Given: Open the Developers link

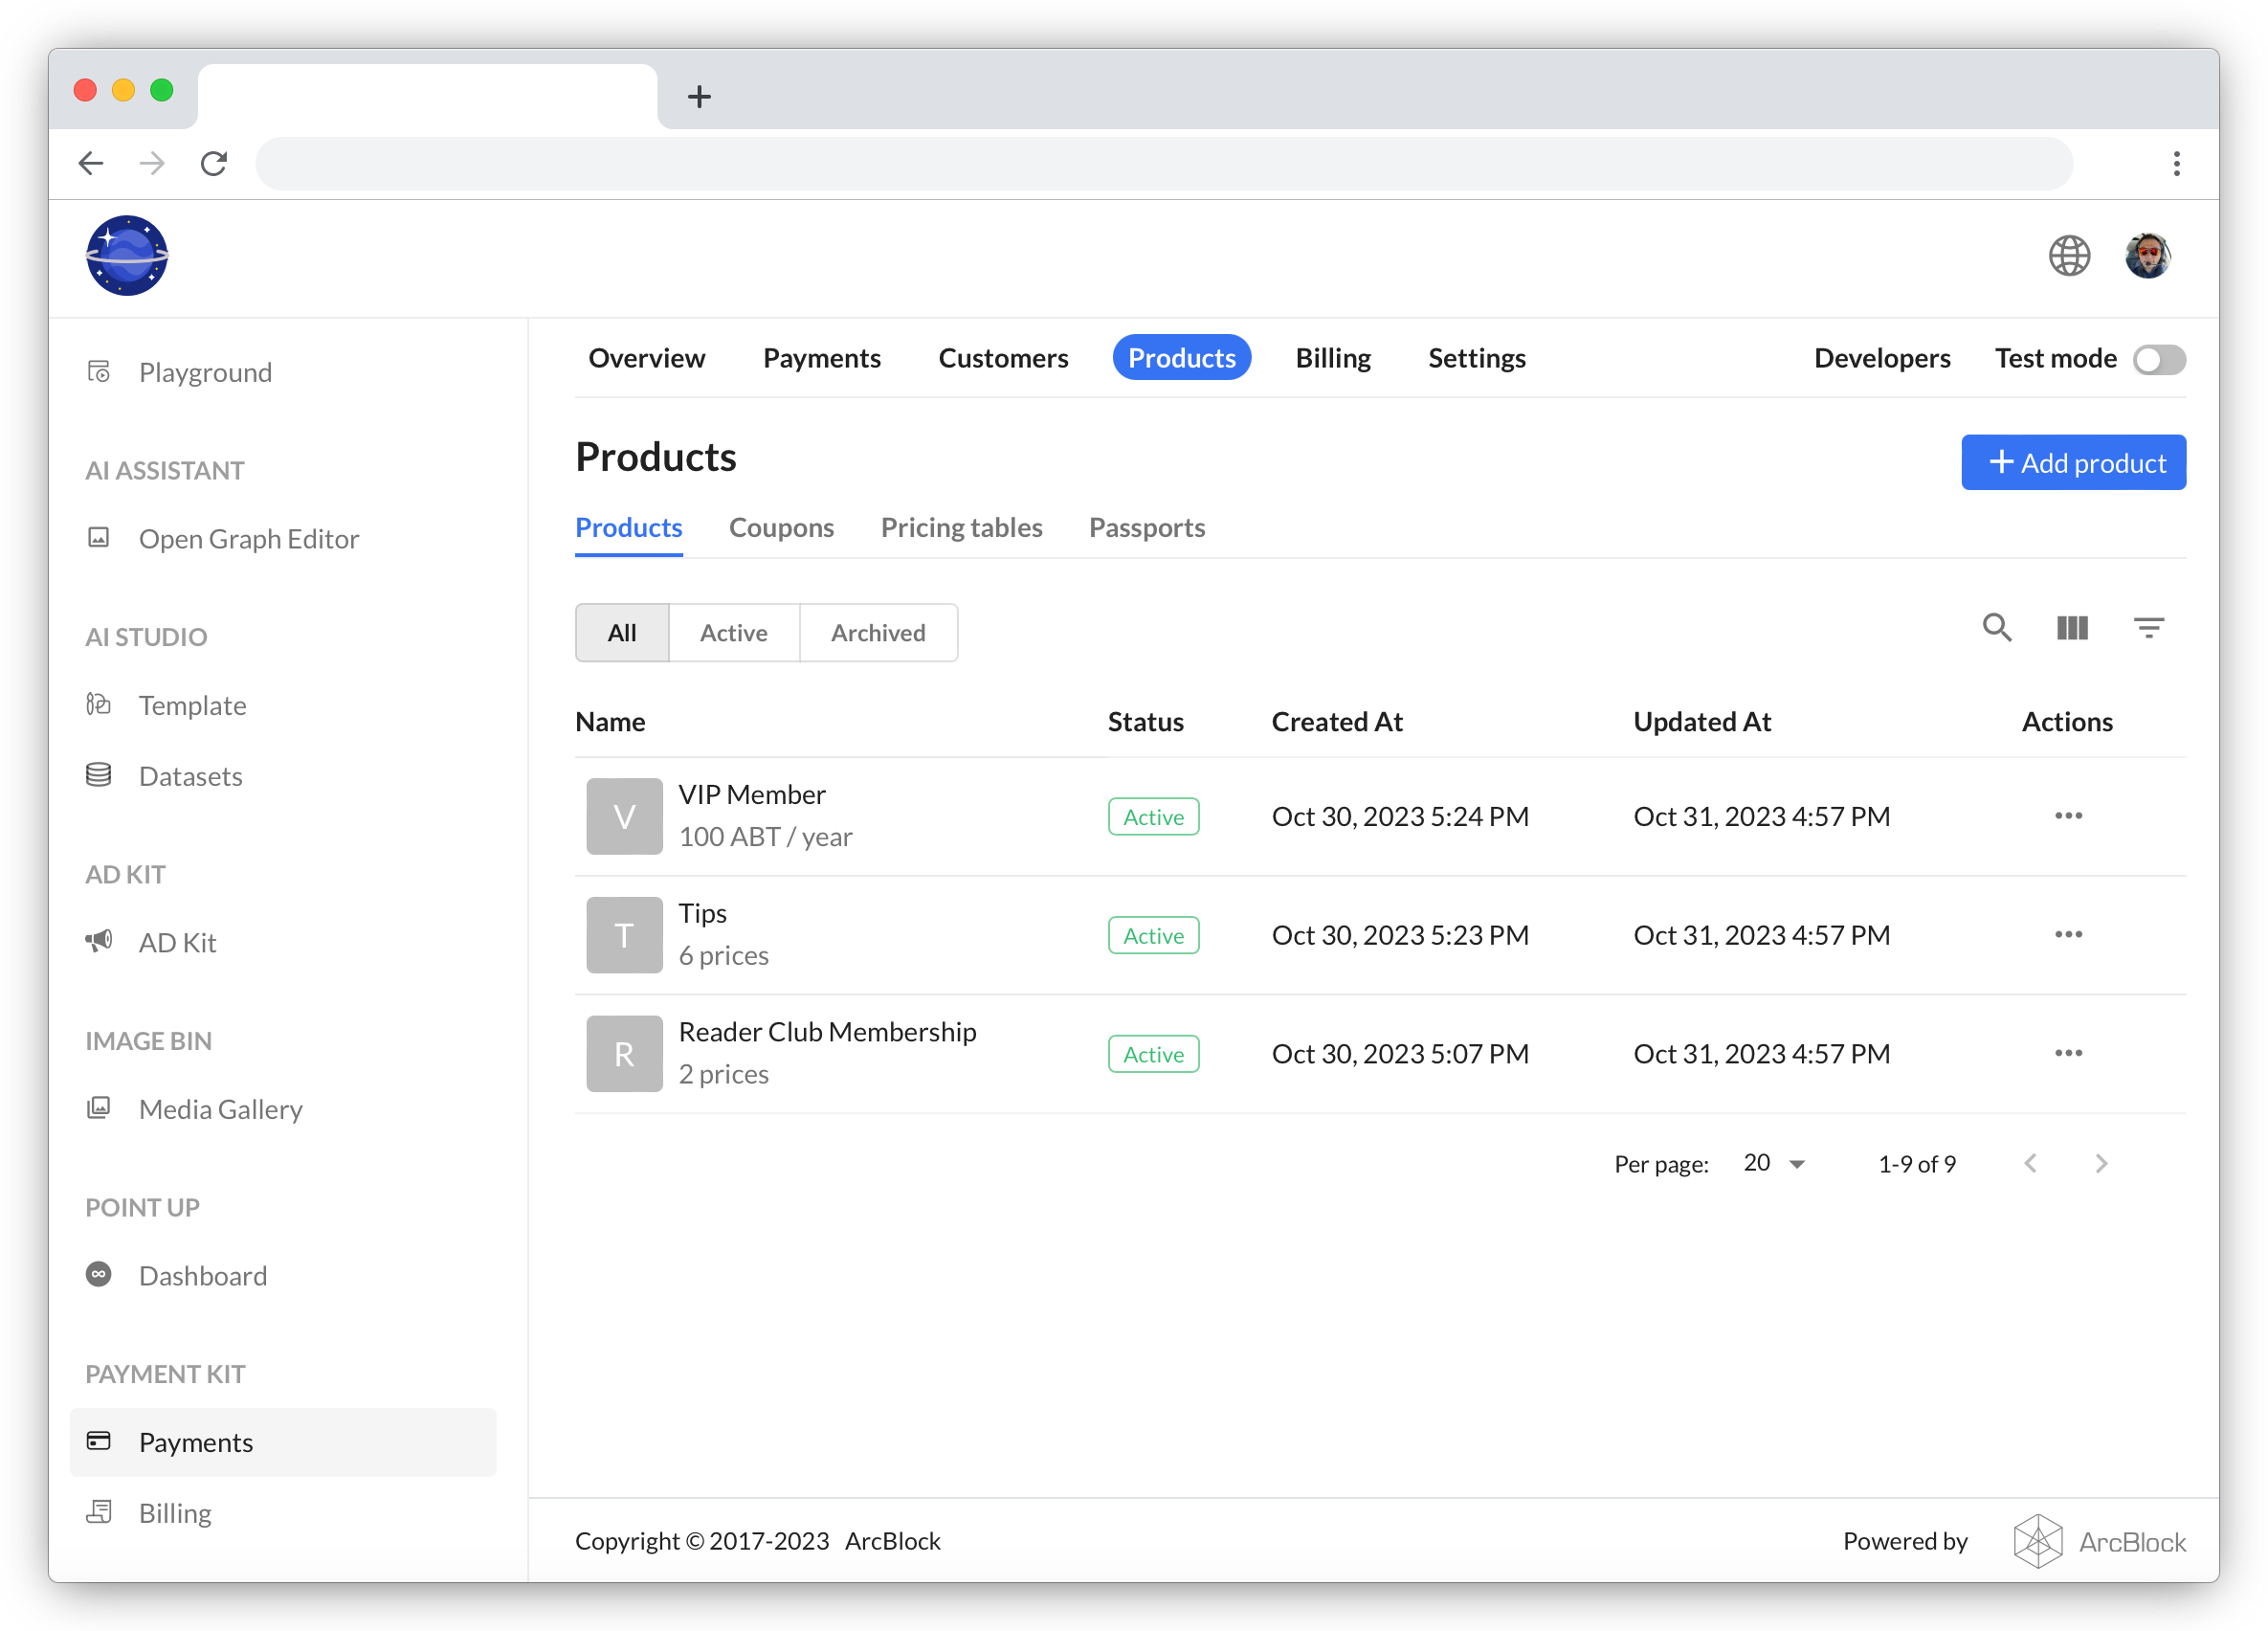Looking at the screenshot, I should [x=1881, y=358].
